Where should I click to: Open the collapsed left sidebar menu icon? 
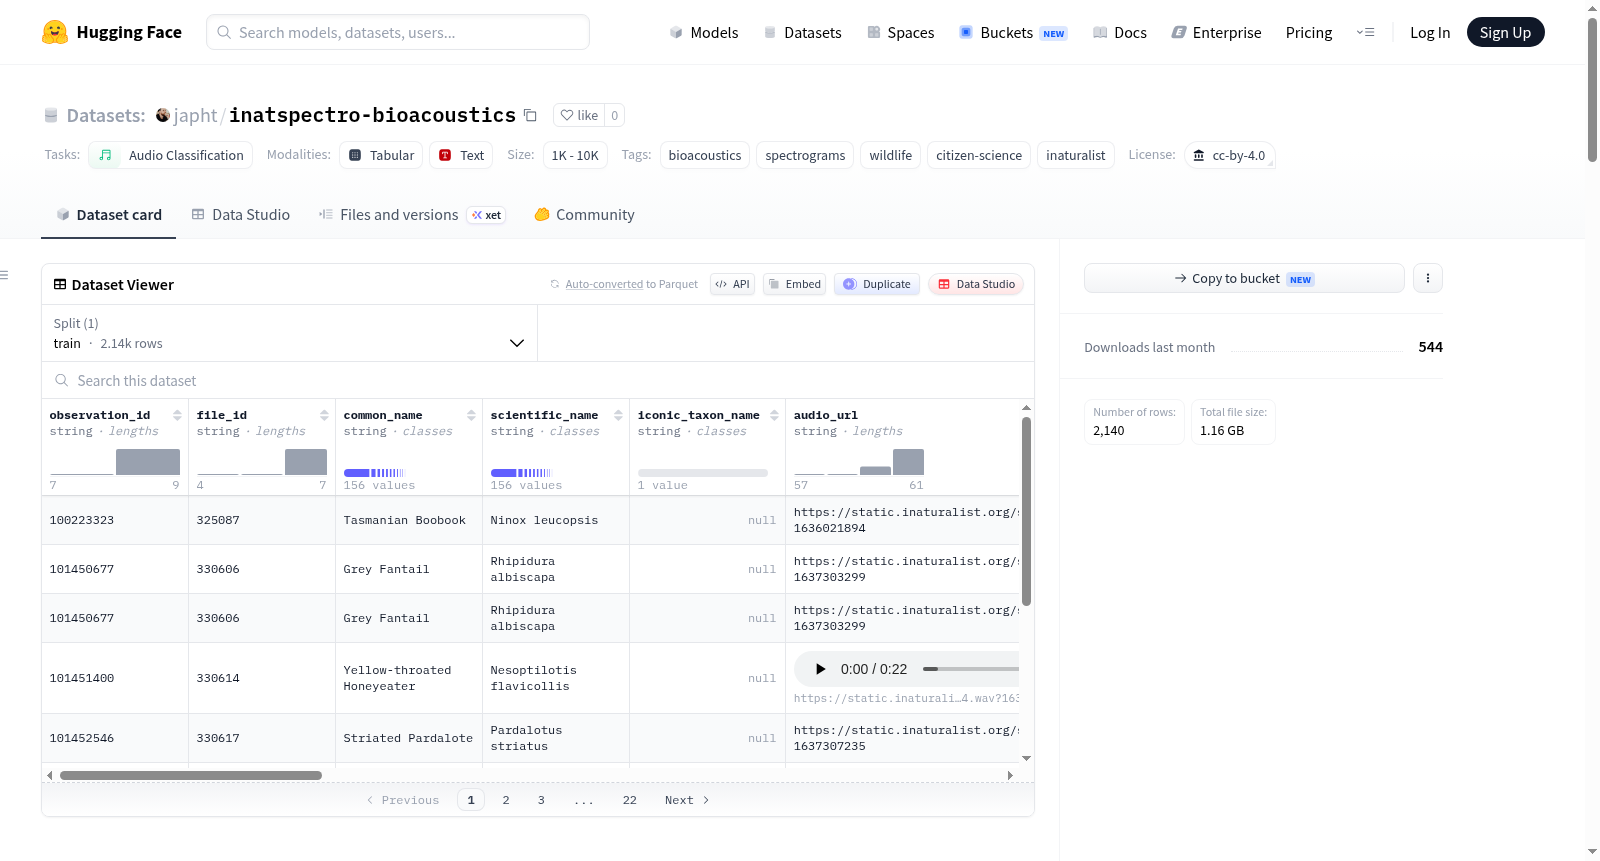(5, 275)
